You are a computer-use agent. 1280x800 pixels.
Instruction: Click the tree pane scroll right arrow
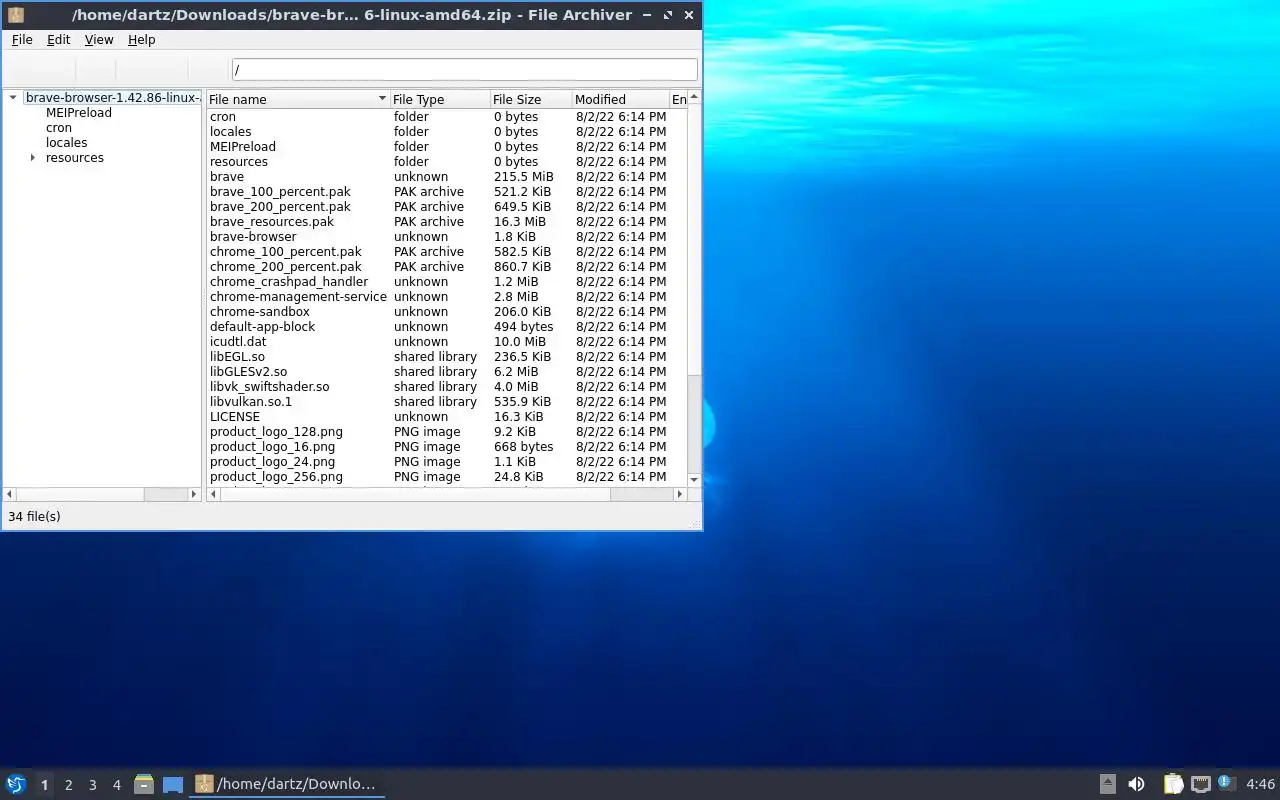(x=194, y=494)
